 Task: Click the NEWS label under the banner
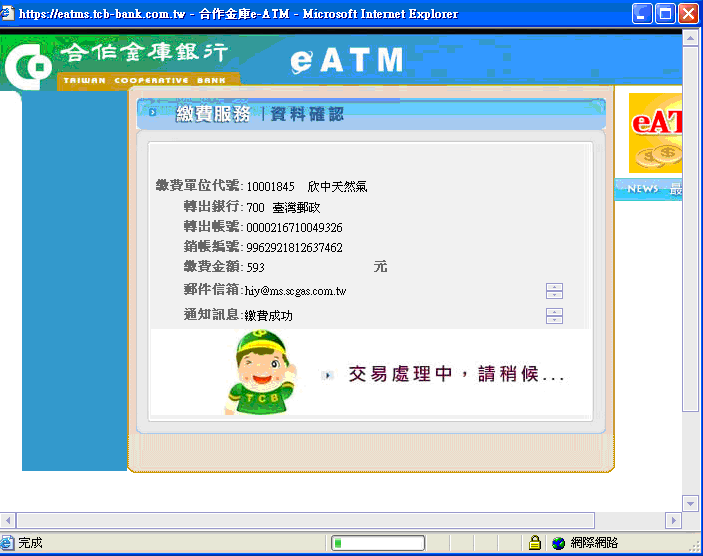(x=642, y=189)
